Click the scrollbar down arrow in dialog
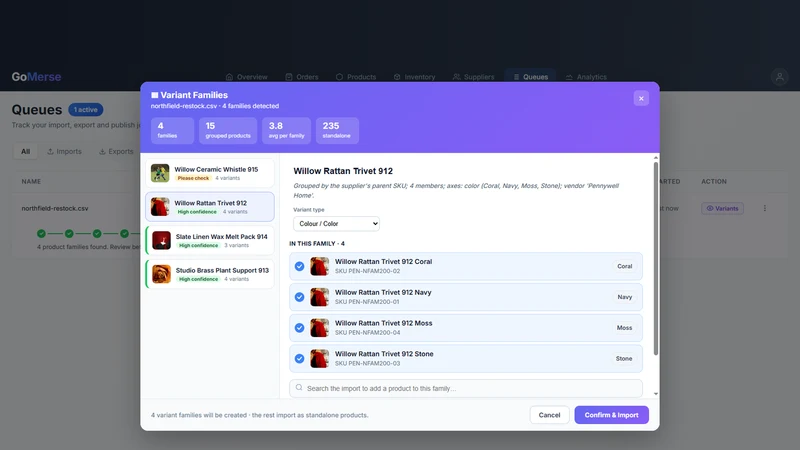This screenshot has height=450, width=800. point(656,394)
